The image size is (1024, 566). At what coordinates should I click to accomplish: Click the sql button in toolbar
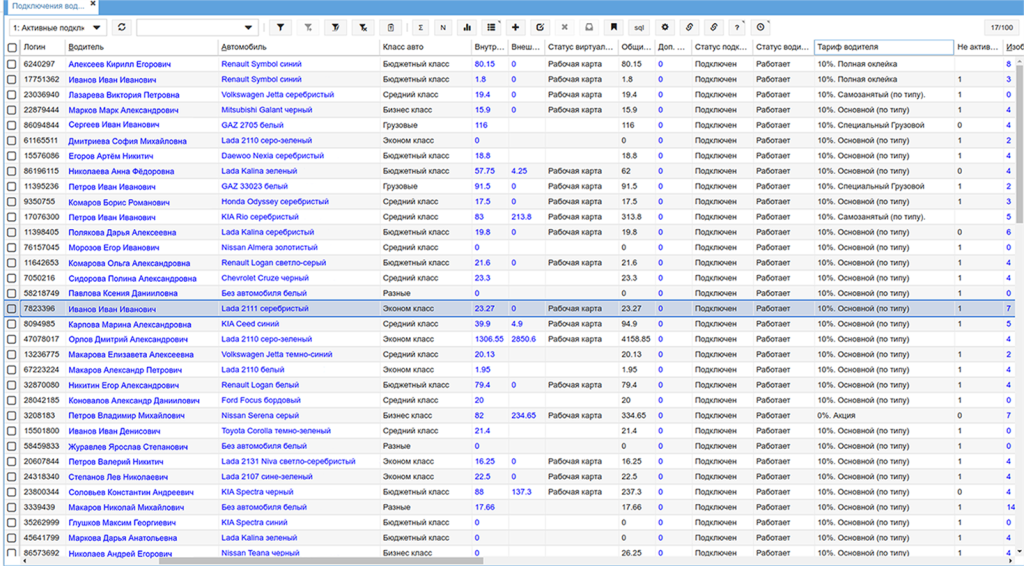point(639,27)
